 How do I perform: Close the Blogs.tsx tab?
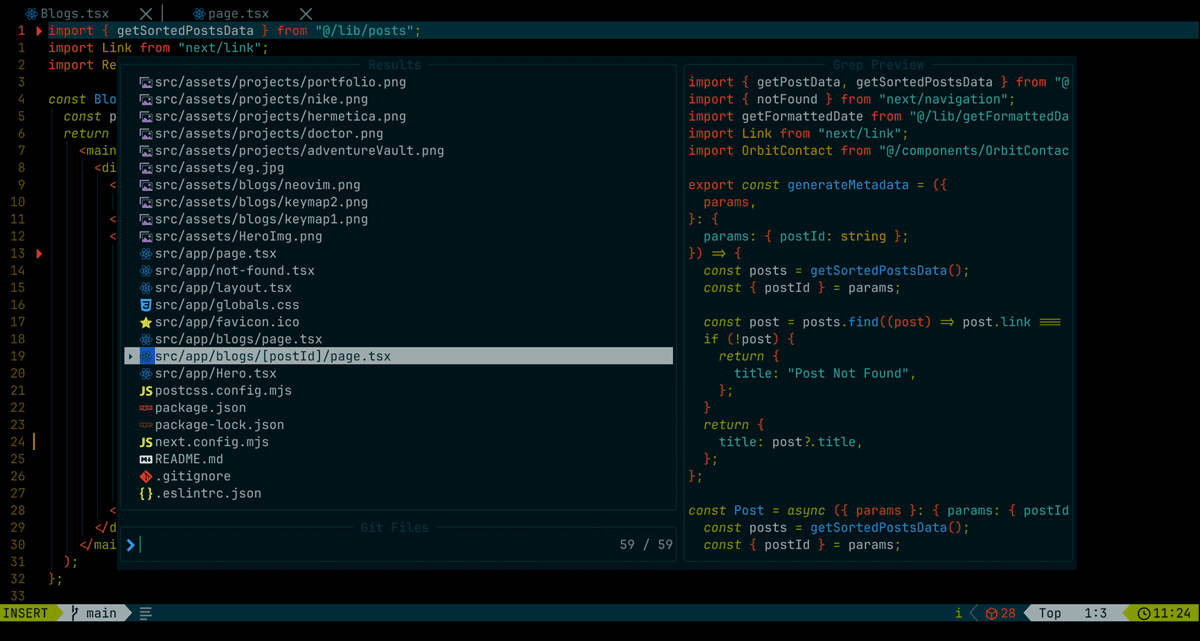146,14
